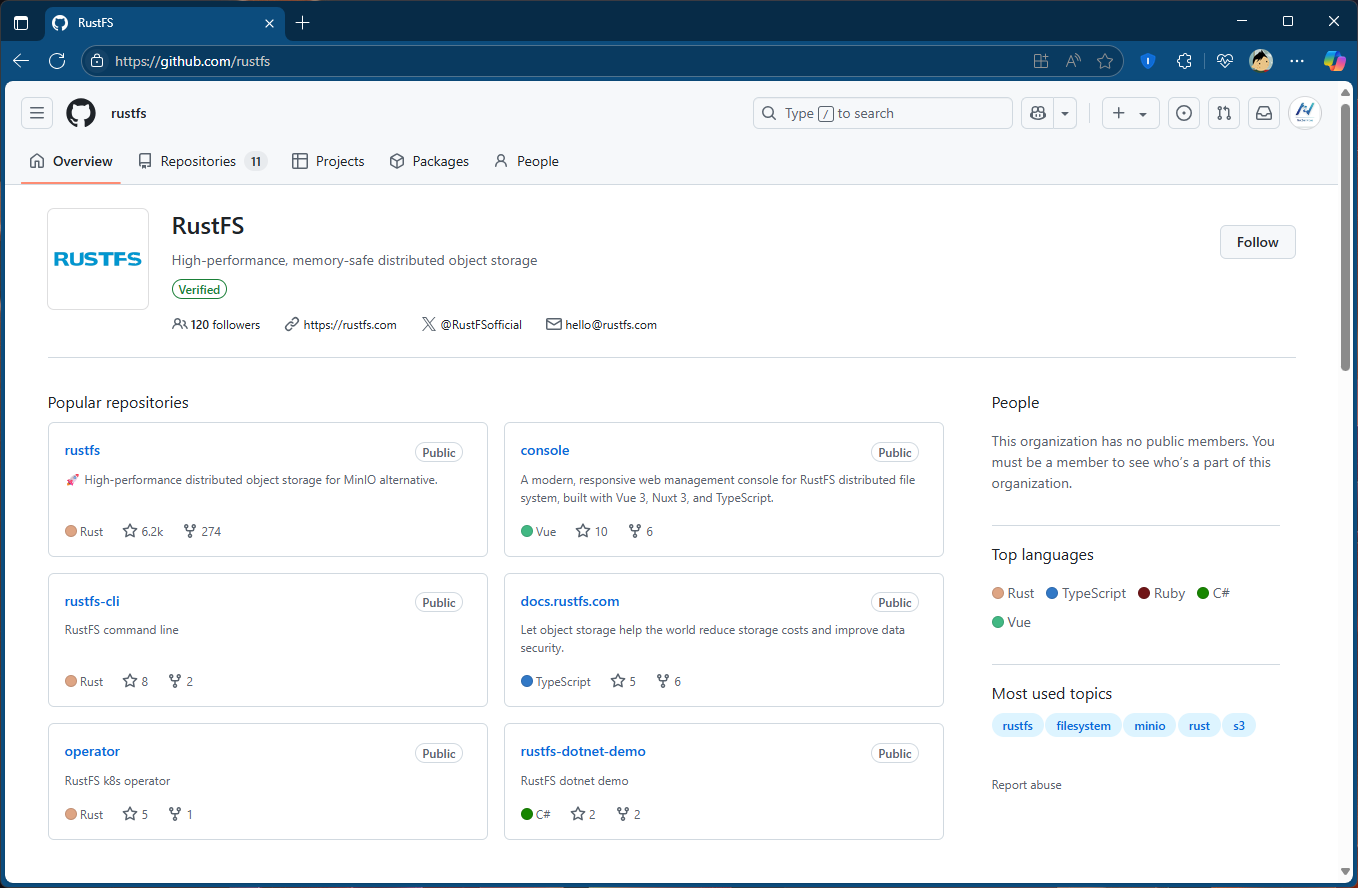
Task: Open the operator repository
Action: tap(92, 751)
